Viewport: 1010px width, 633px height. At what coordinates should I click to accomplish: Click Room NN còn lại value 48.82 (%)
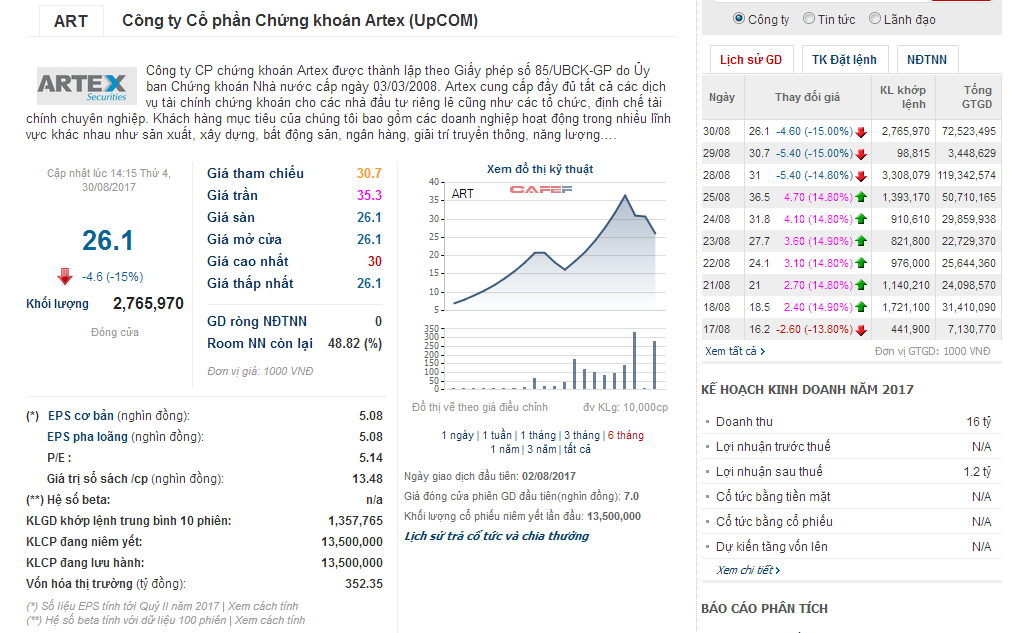[355, 344]
